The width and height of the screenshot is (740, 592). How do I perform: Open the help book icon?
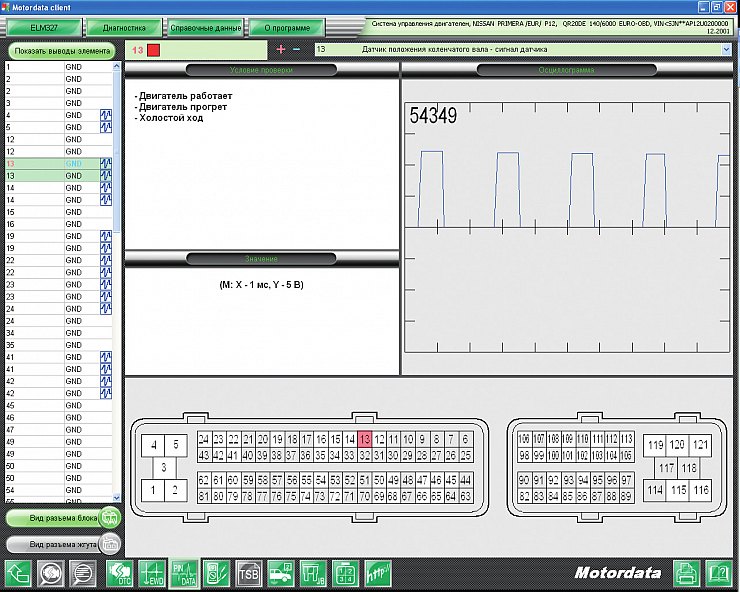[x=718, y=574]
